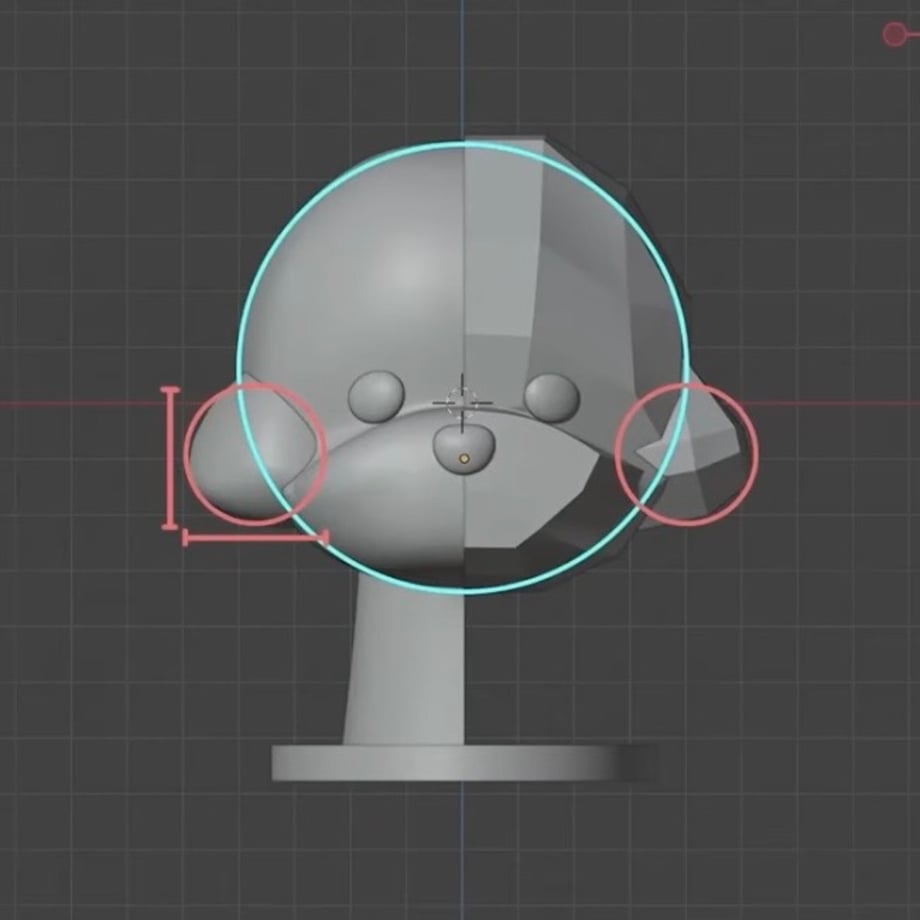The height and width of the screenshot is (920, 920).
Task: Click the red horizontal measurement bar below left ear
Action: [255, 536]
